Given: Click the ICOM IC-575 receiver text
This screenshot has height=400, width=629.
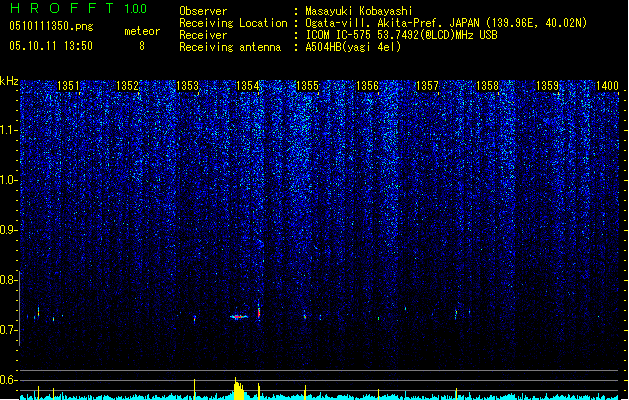Looking at the screenshot, I should pos(402,35).
